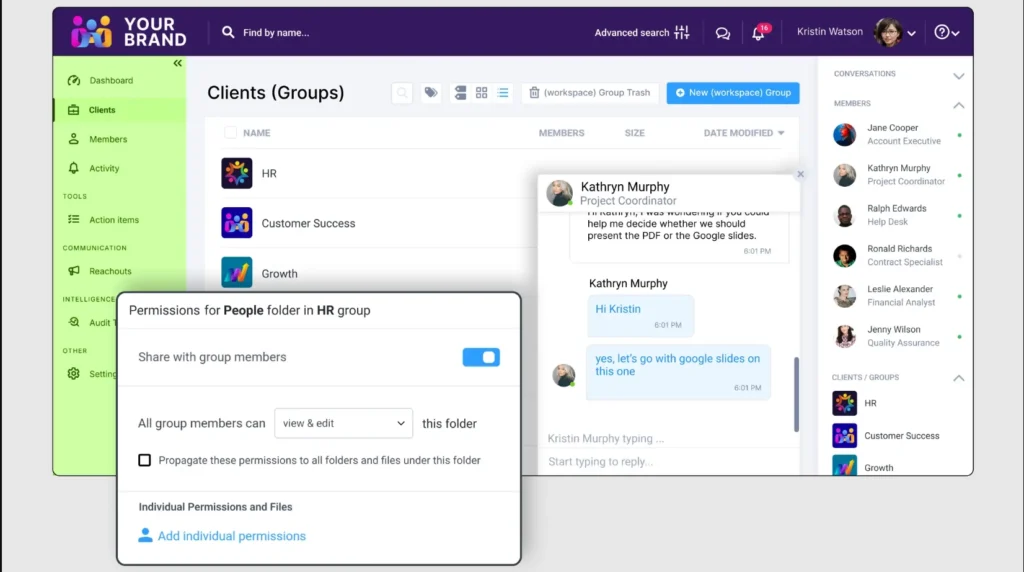
Task: Toggle Share with group members switch
Action: pyautogui.click(x=481, y=357)
